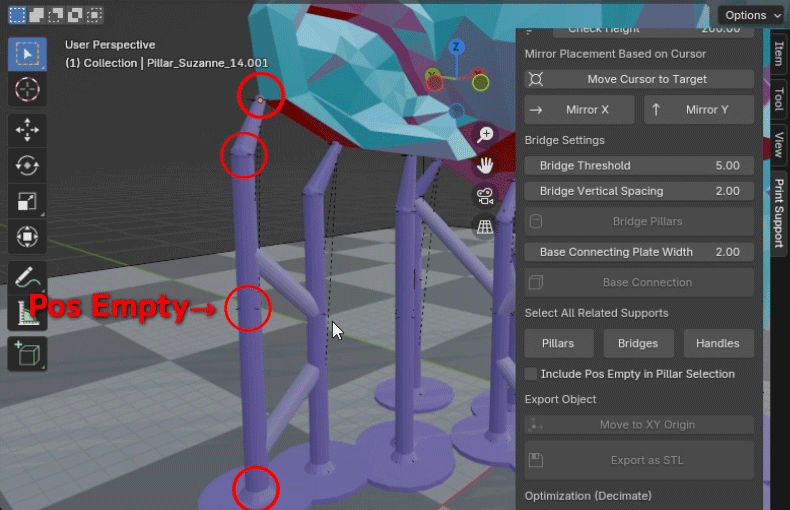Click the Check Height field
The width and height of the screenshot is (790, 510).
pyautogui.click(x=653, y=32)
